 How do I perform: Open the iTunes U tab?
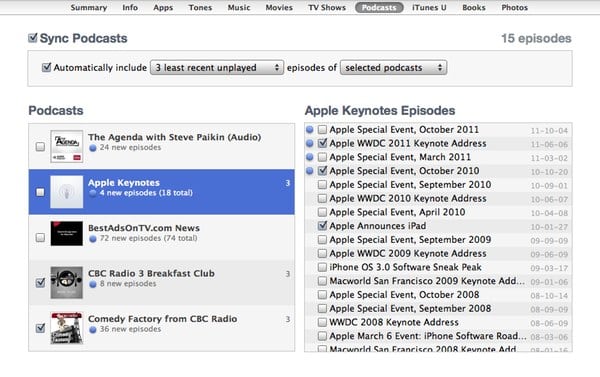pyautogui.click(x=429, y=7)
